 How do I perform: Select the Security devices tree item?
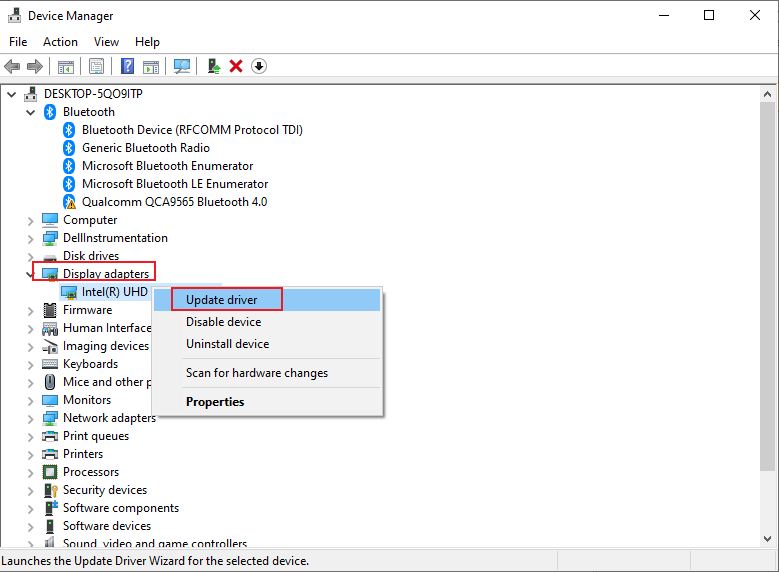tap(104, 490)
